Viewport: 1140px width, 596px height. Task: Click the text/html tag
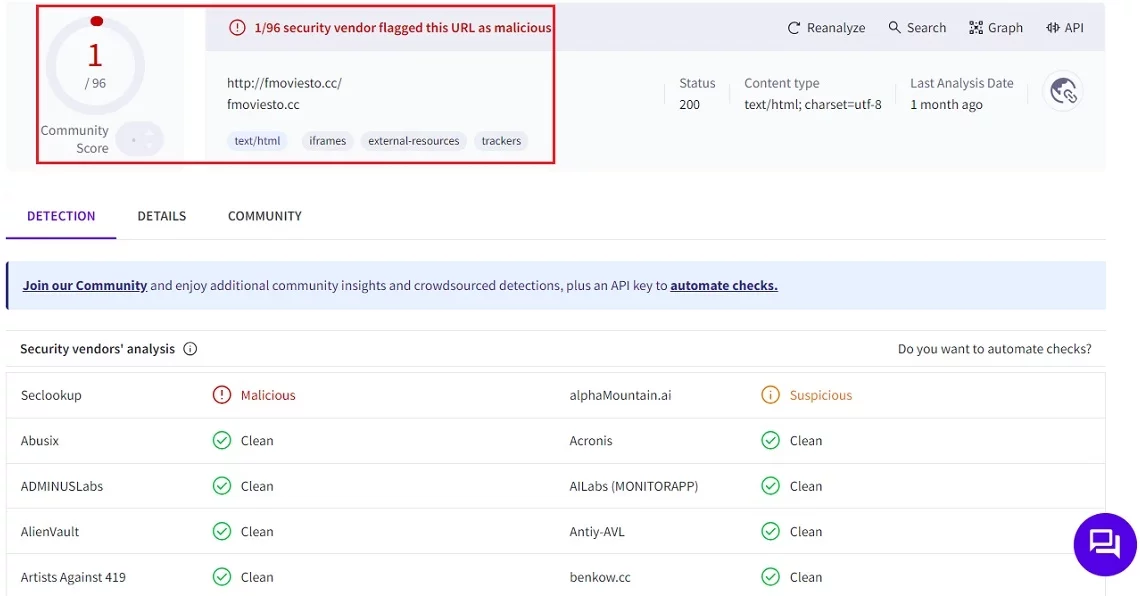(257, 141)
